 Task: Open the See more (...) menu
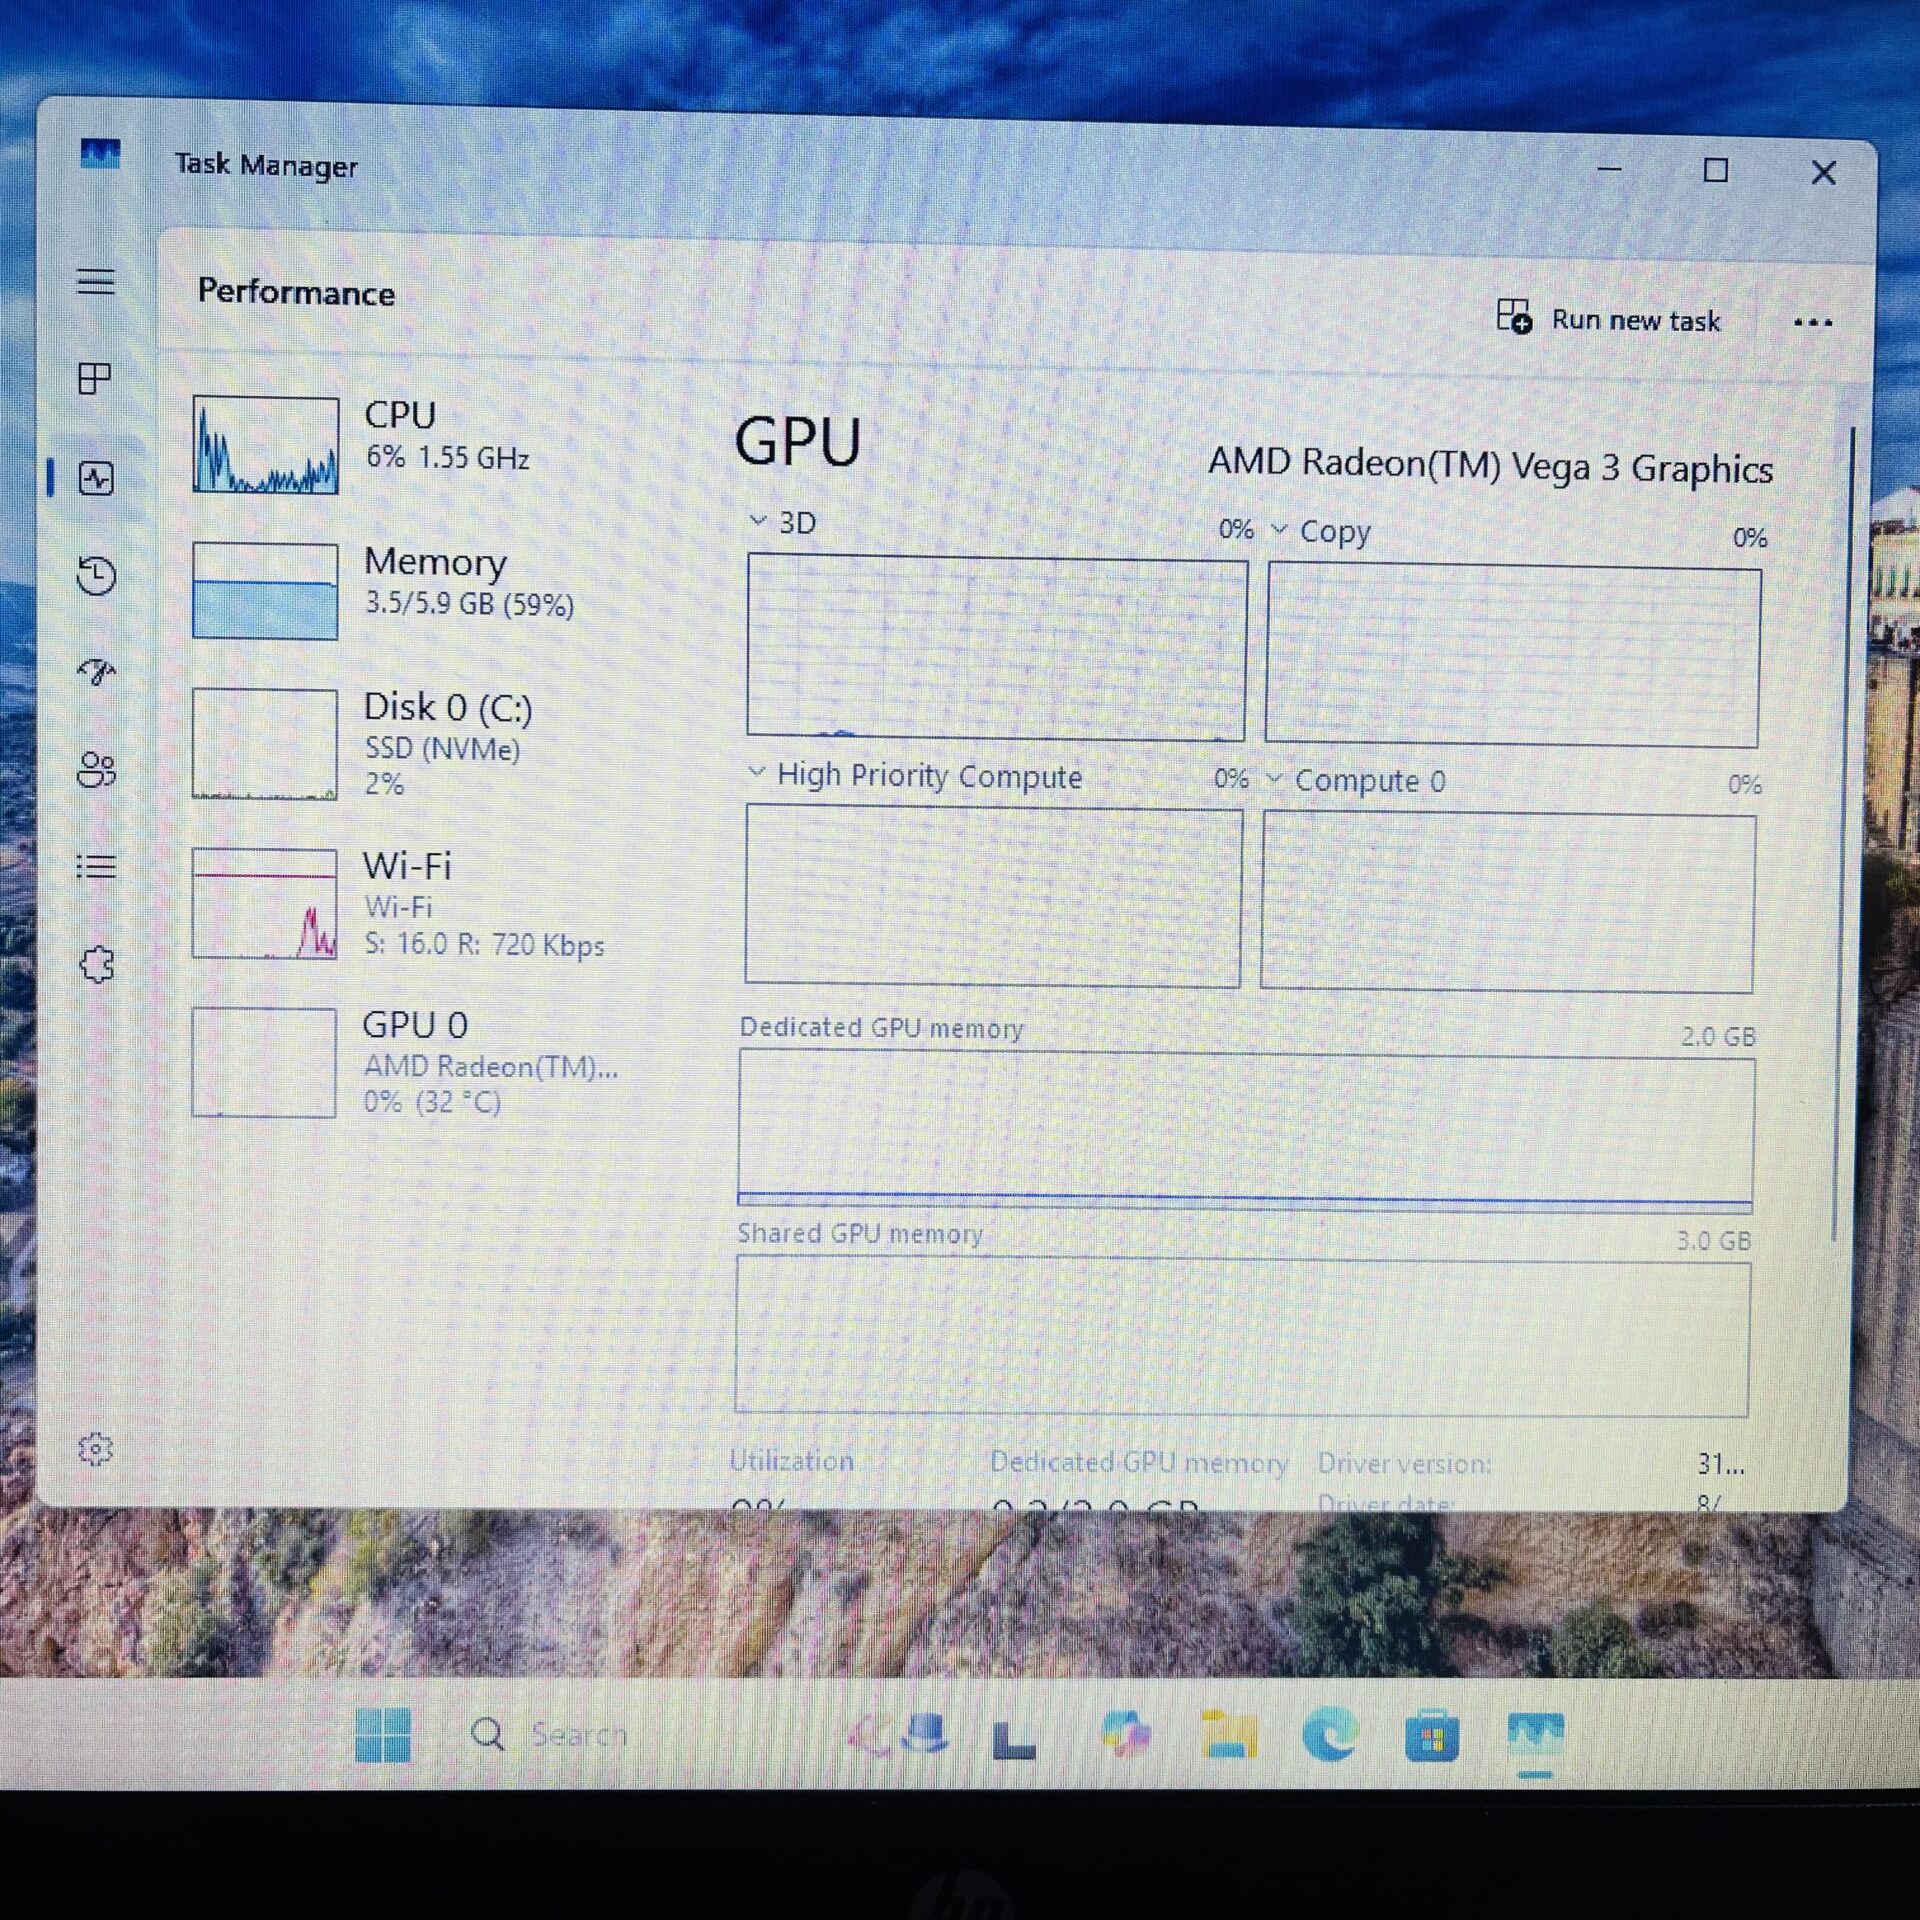(1814, 321)
